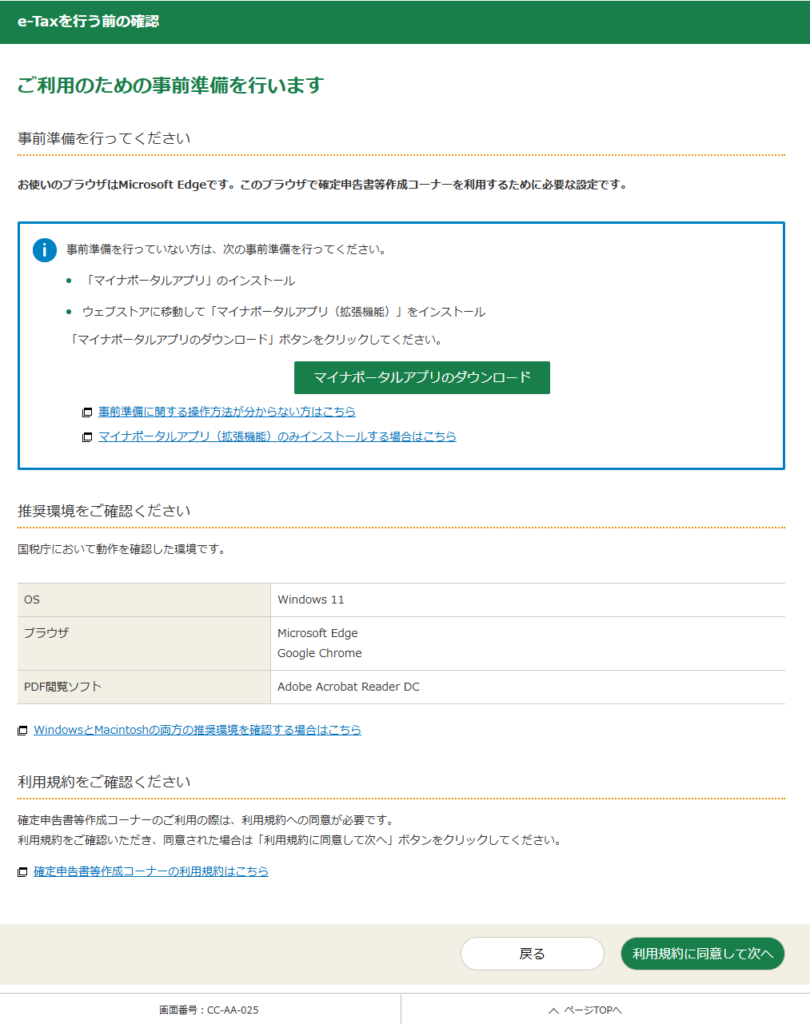810x1024 pixels.
Task: Jump to top via ページTOPへ text
Action: coord(593,1010)
